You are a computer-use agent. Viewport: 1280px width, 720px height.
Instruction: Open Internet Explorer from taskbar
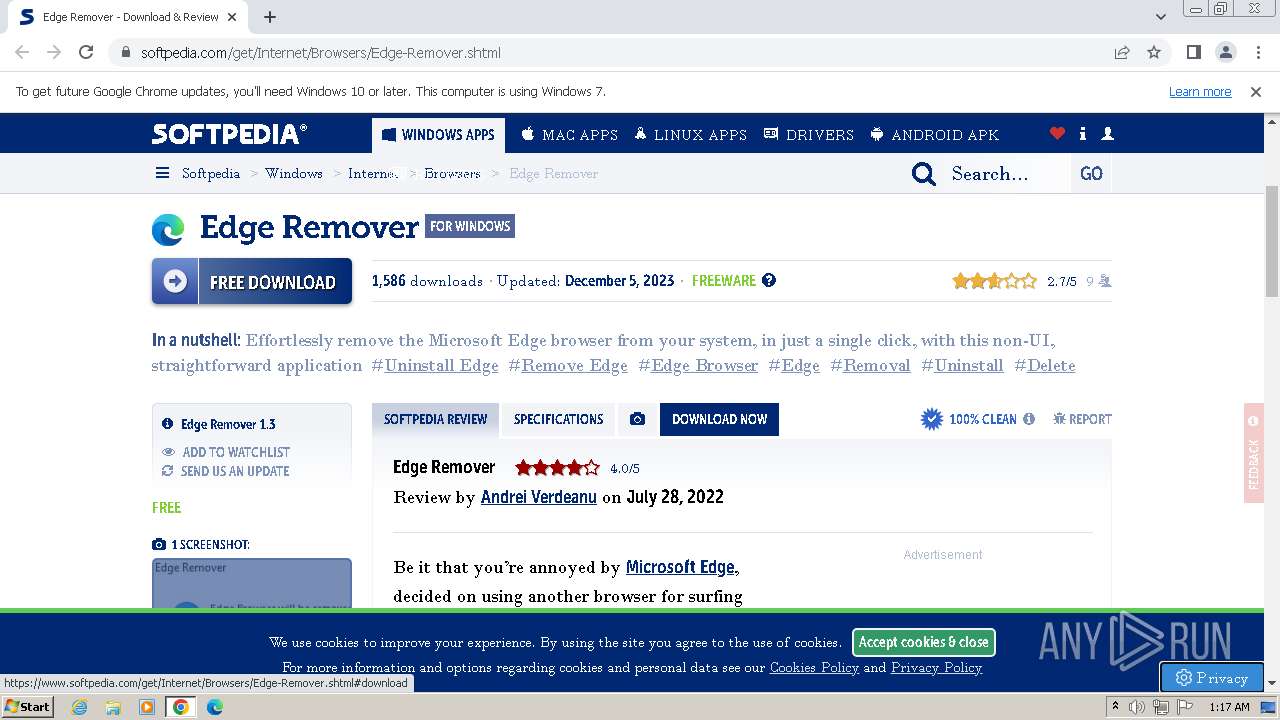tap(79, 707)
